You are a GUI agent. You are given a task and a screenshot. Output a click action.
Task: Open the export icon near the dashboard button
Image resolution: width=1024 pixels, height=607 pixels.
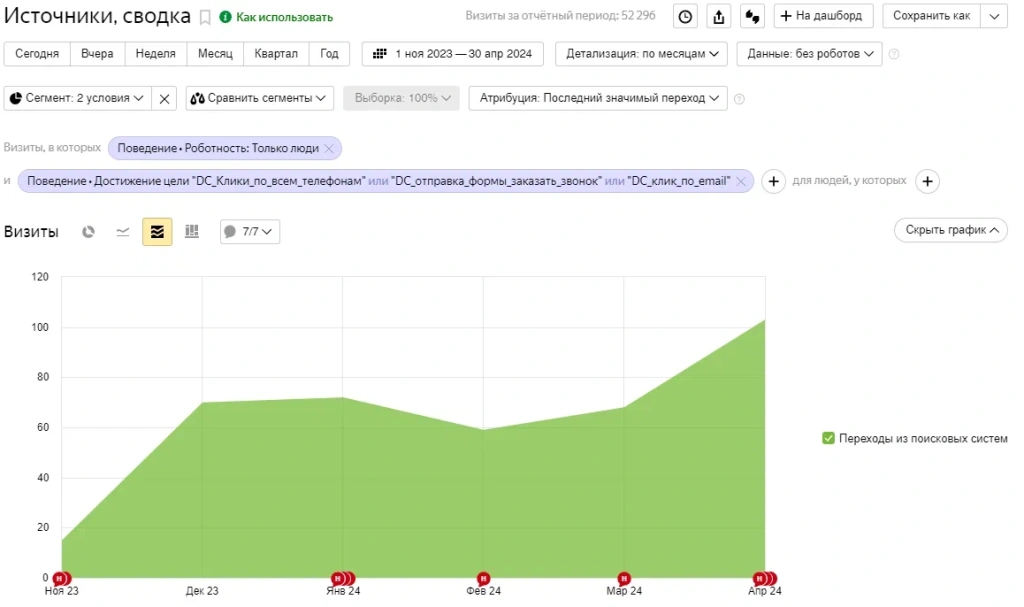718,16
